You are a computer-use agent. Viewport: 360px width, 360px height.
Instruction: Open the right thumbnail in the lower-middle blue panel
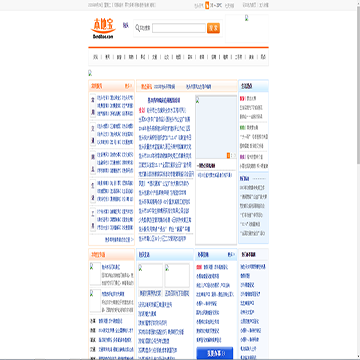point(177,275)
